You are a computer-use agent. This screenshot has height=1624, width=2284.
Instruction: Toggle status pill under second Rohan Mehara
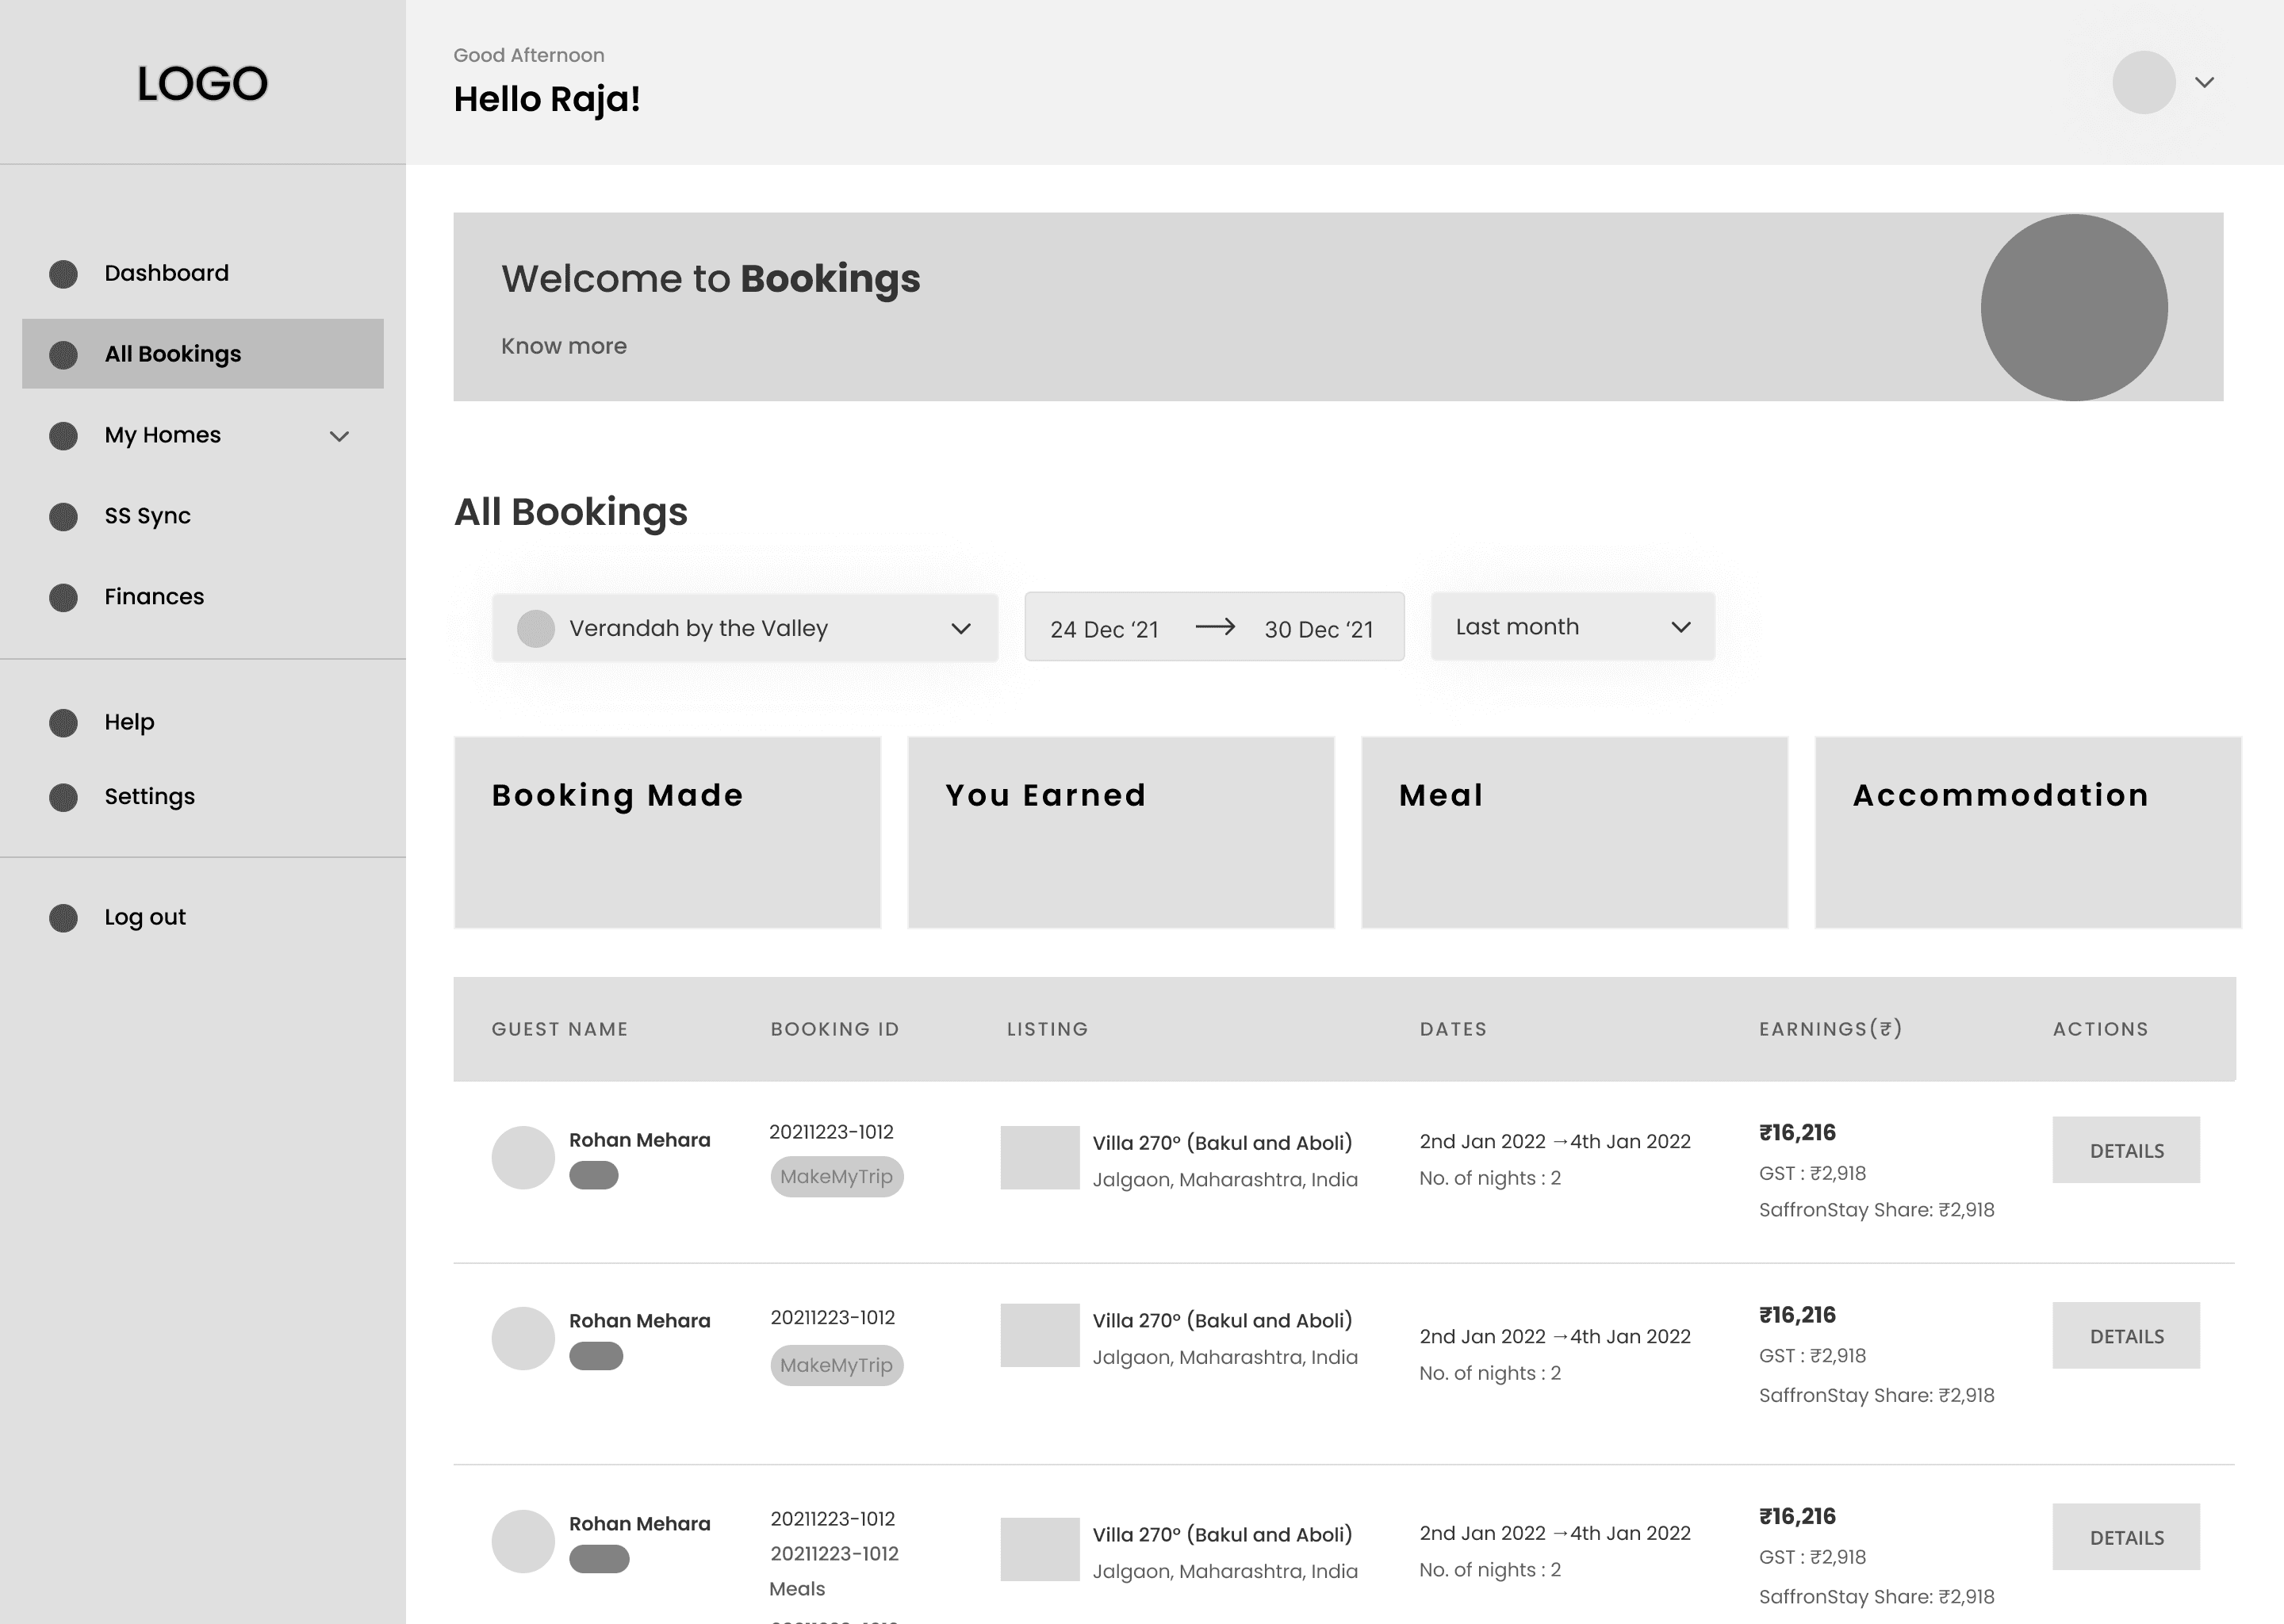(596, 1357)
